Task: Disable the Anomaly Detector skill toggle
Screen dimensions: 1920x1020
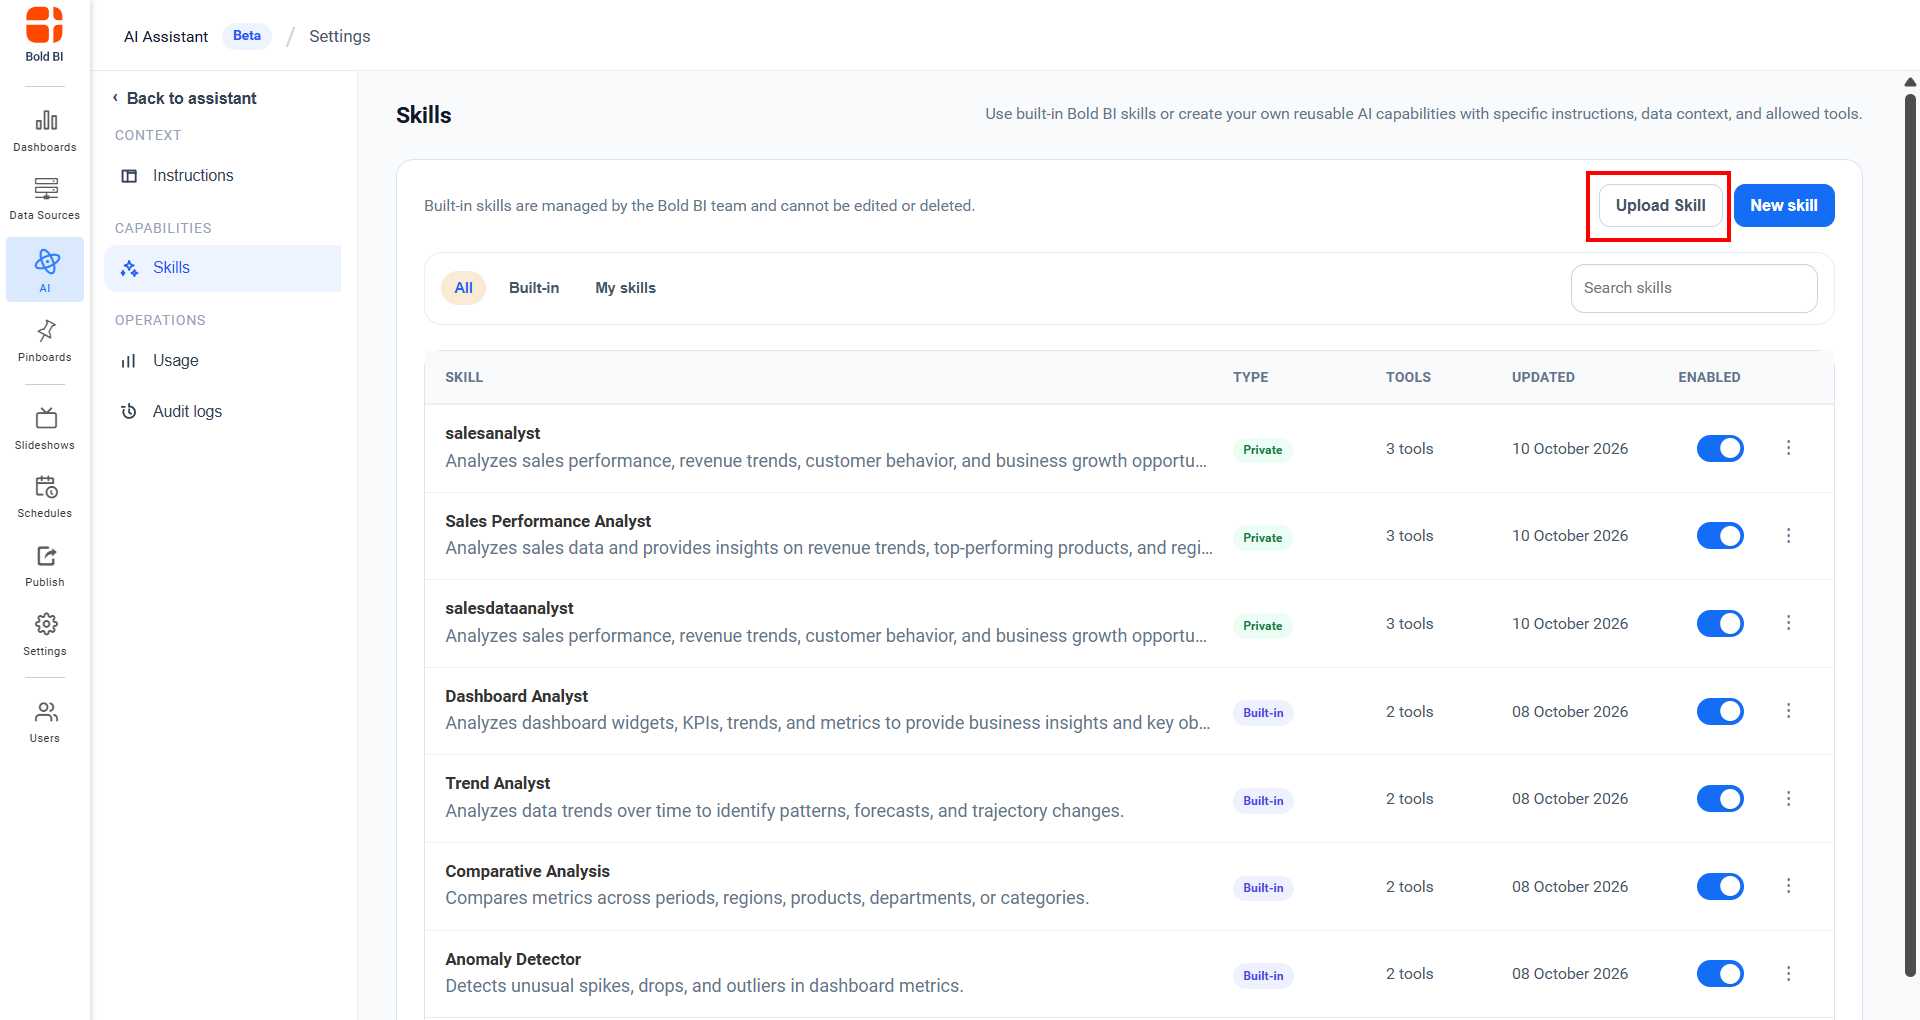Action: pos(1720,974)
